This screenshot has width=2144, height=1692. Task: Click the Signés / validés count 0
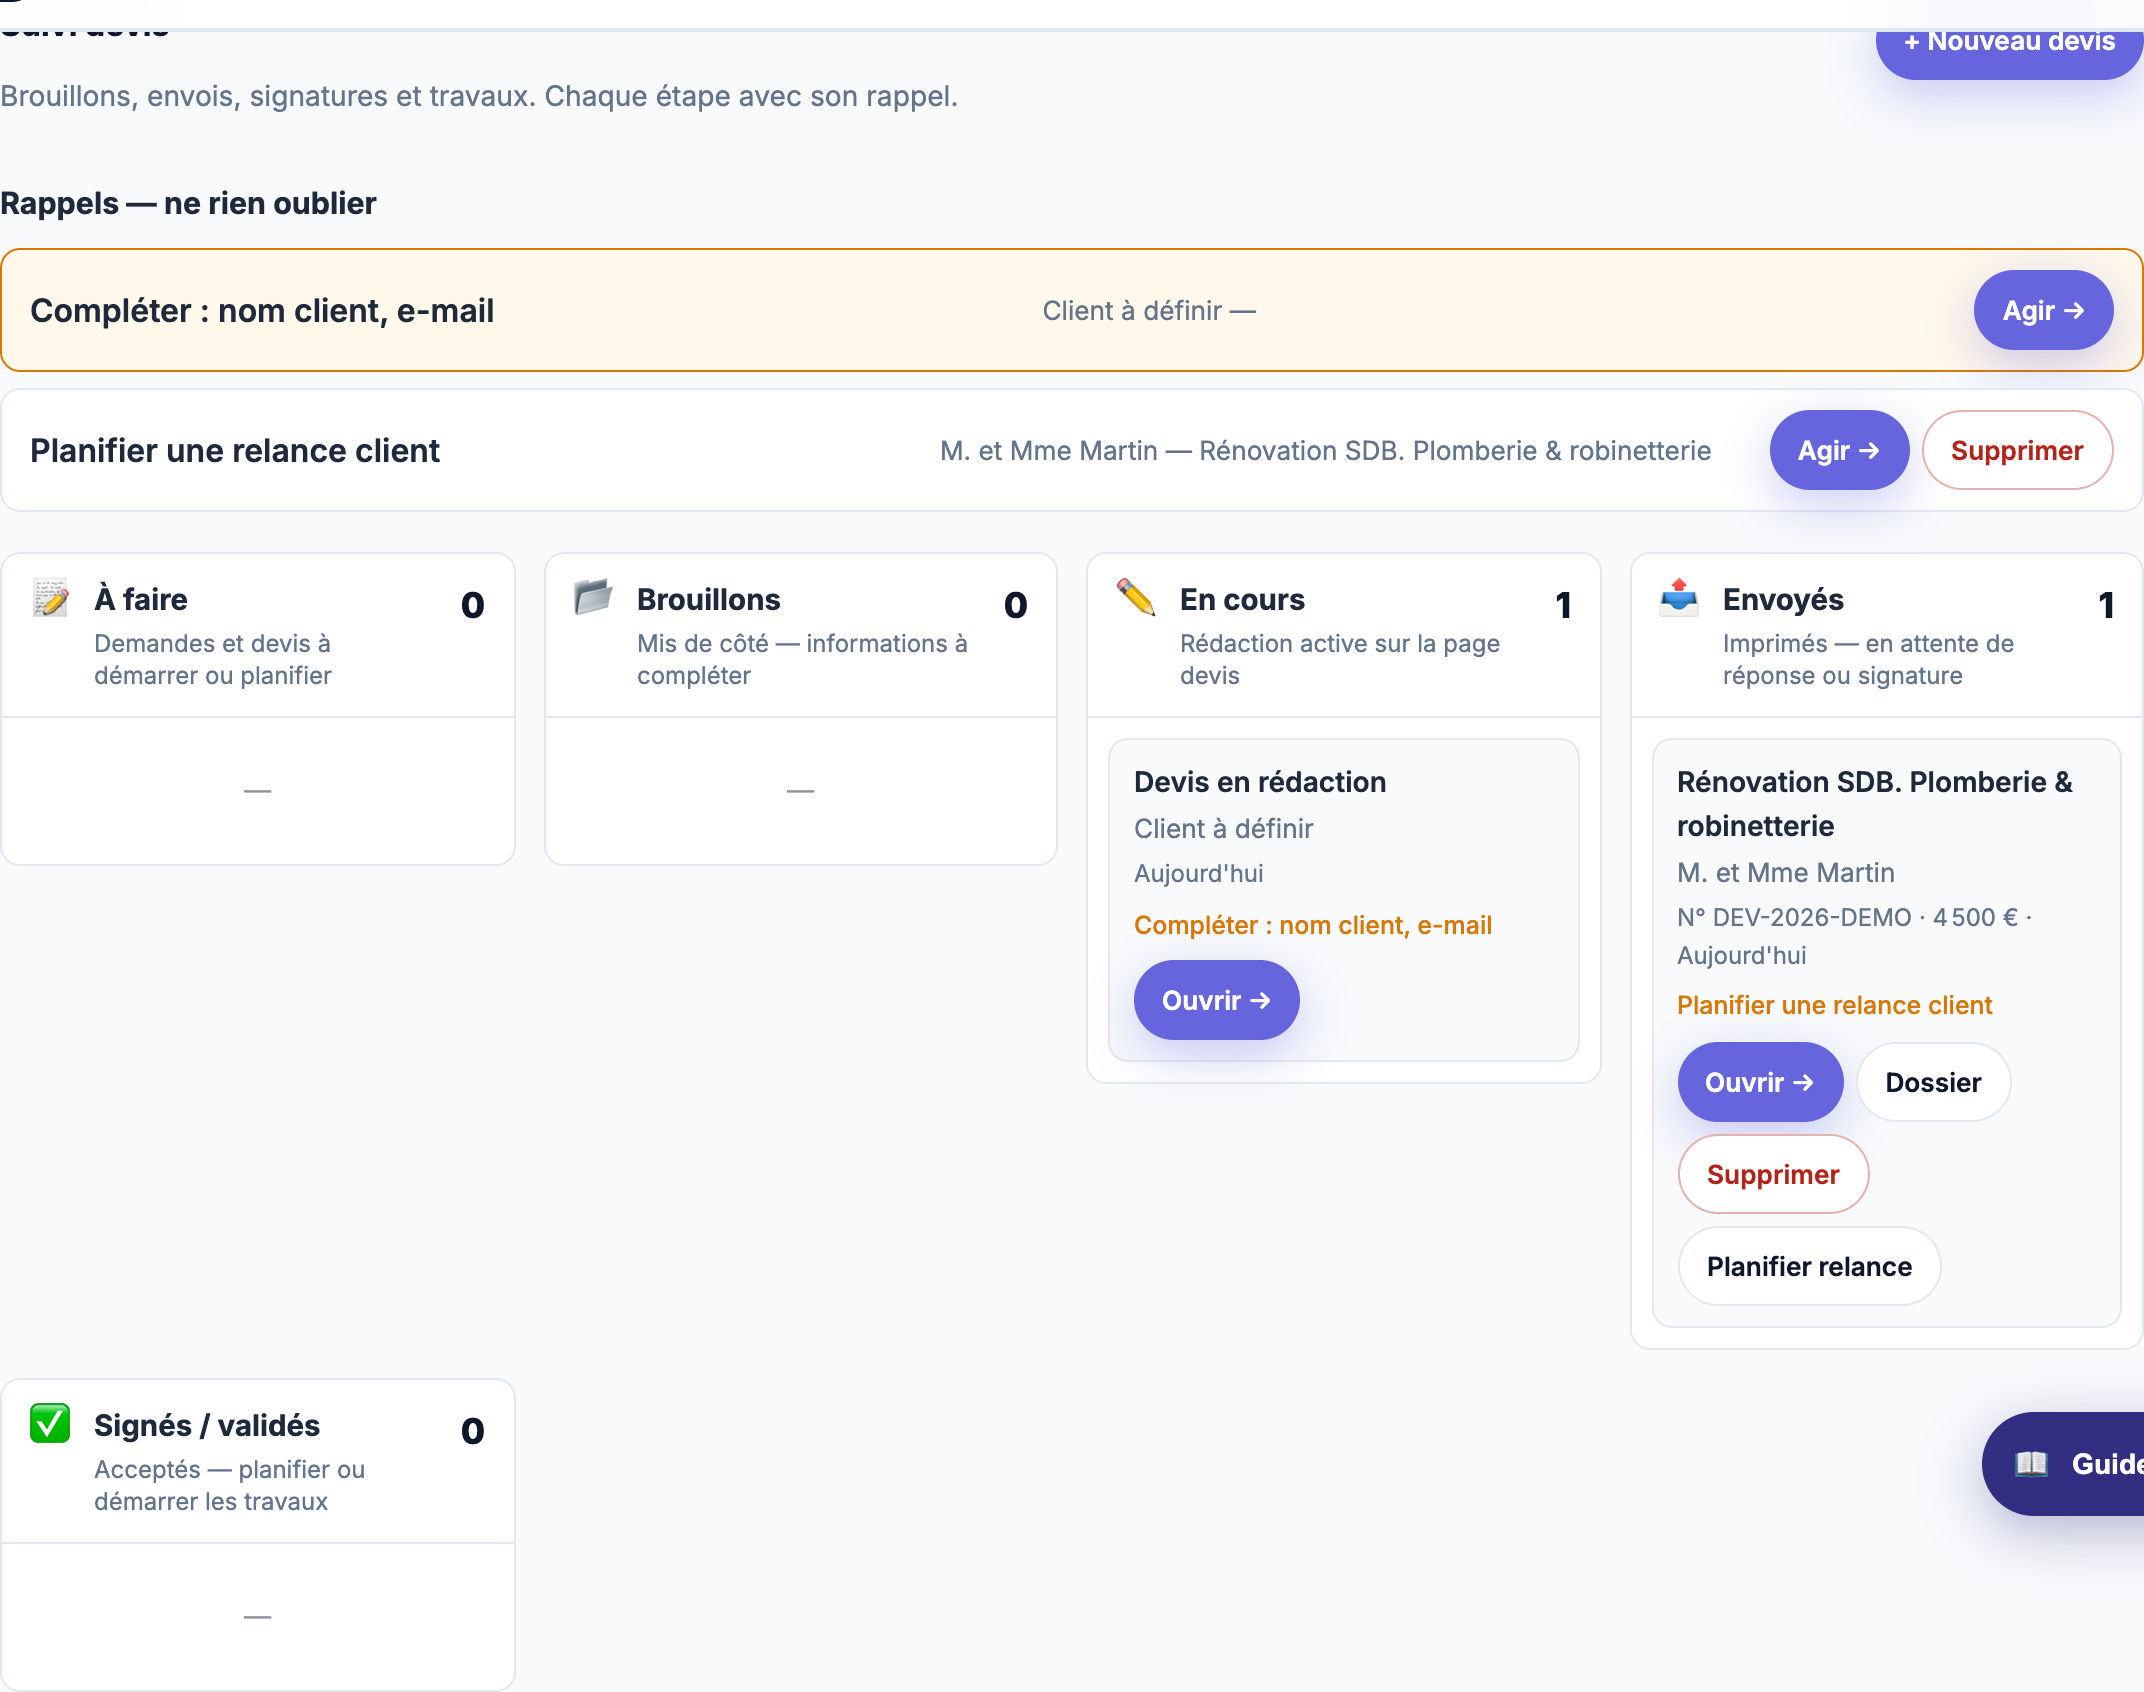pyautogui.click(x=473, y=1430)
